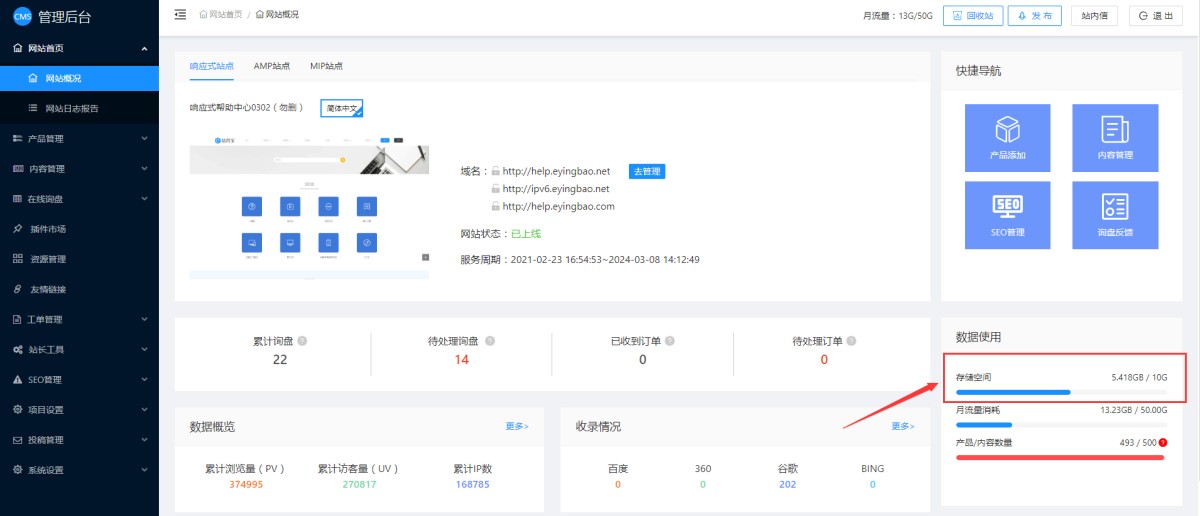Switch to the MIP站点 tab
This screenshot has height=516, width=1200.
point(326,66)
